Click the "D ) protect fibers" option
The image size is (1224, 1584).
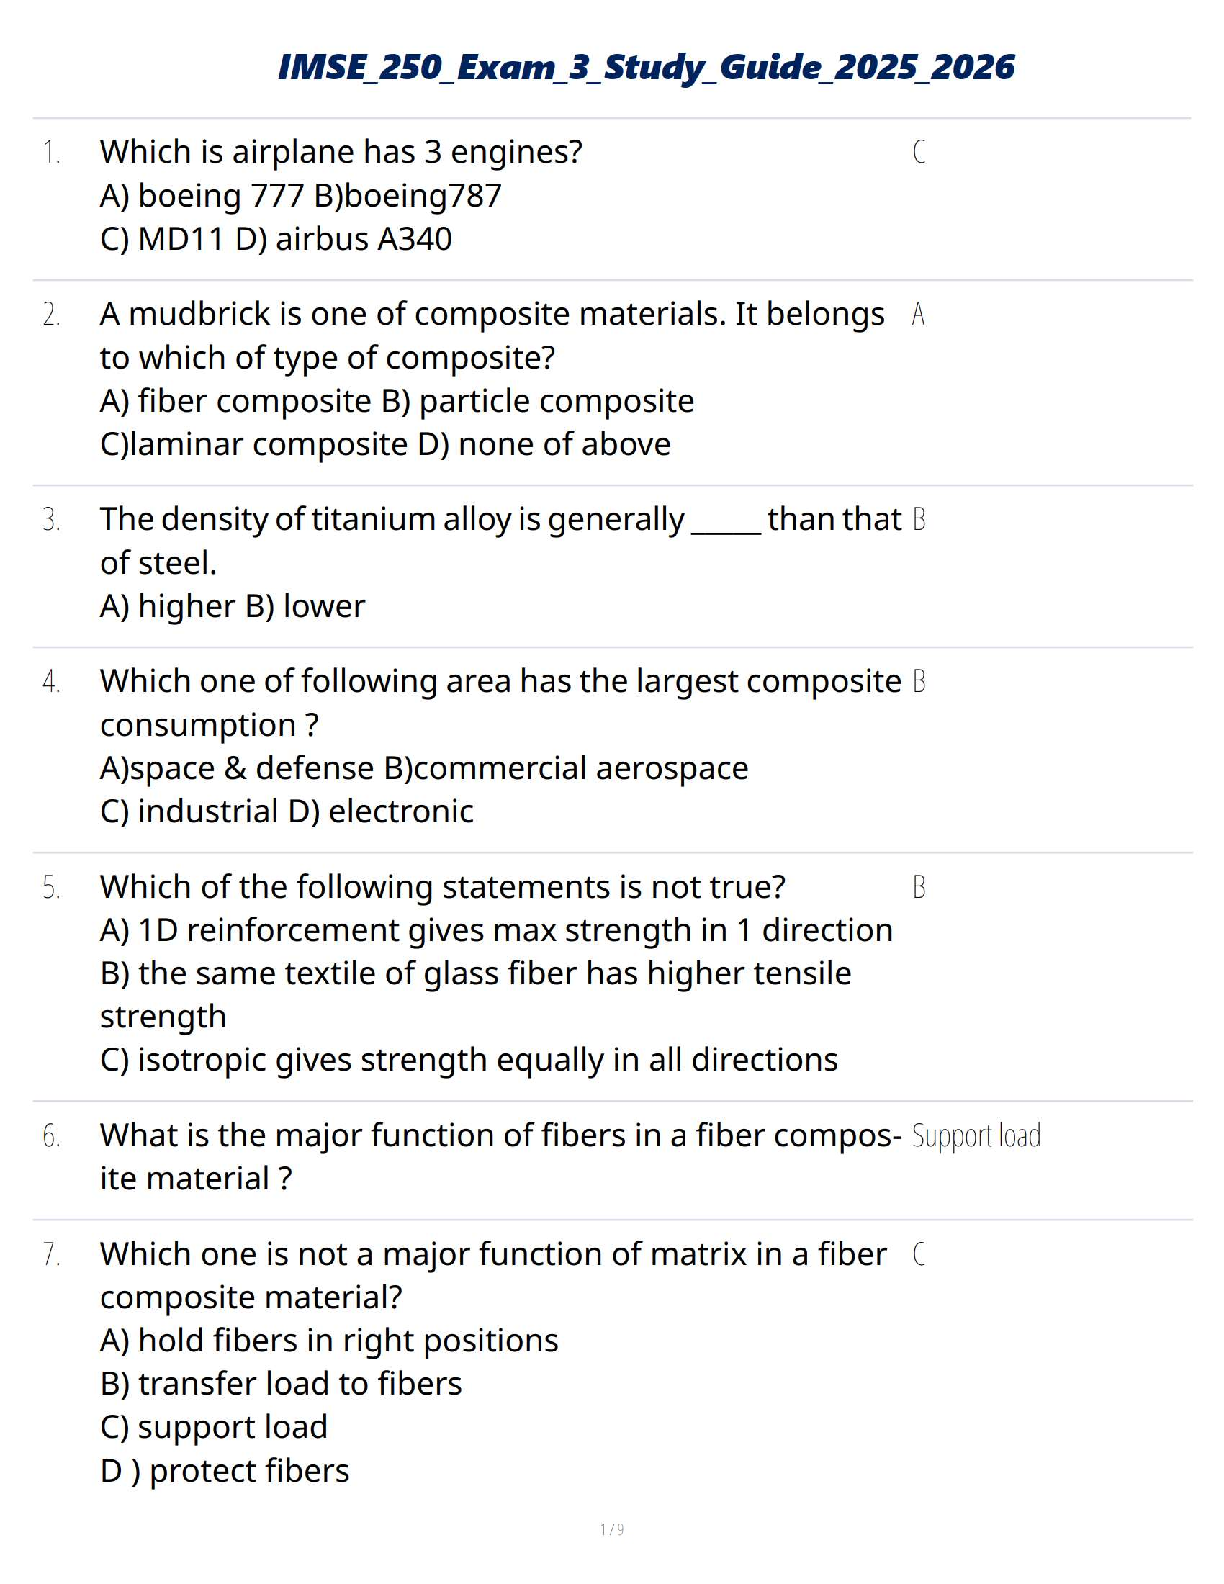click(225, 1471)
